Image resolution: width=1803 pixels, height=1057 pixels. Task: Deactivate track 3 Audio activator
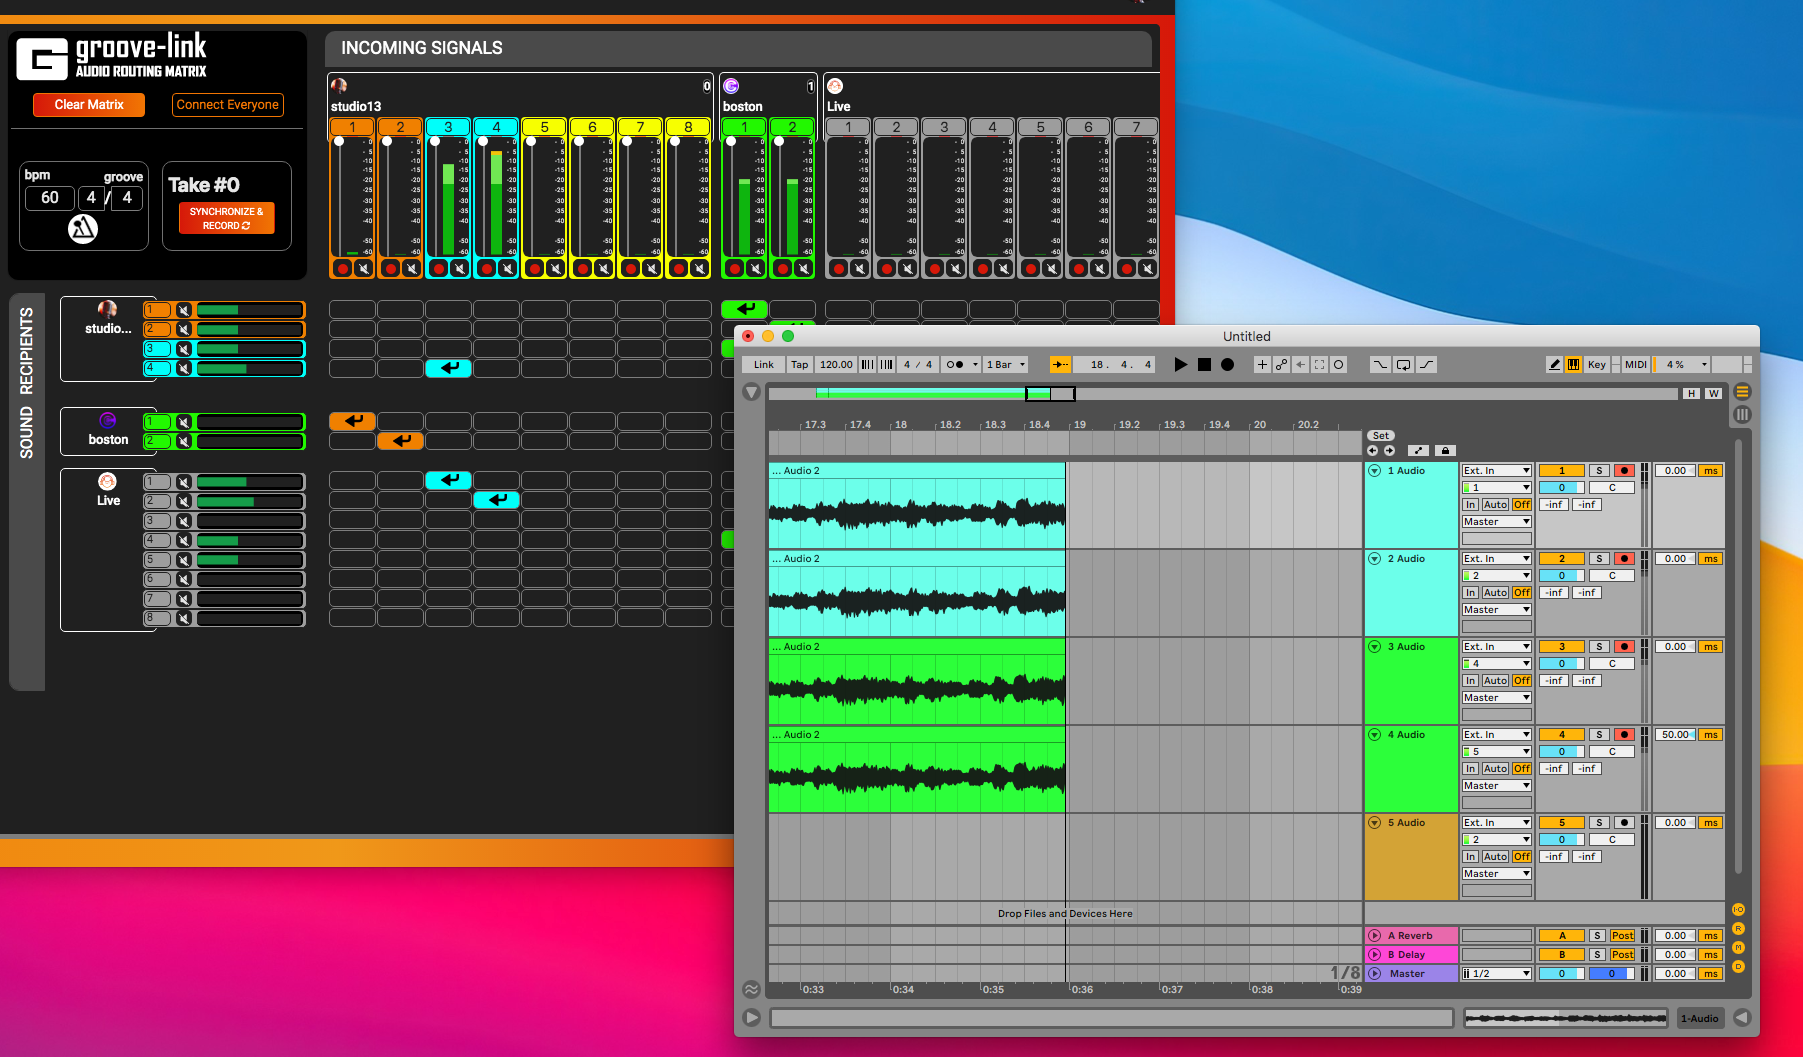pyautogui.click(x=1562, y=647)
